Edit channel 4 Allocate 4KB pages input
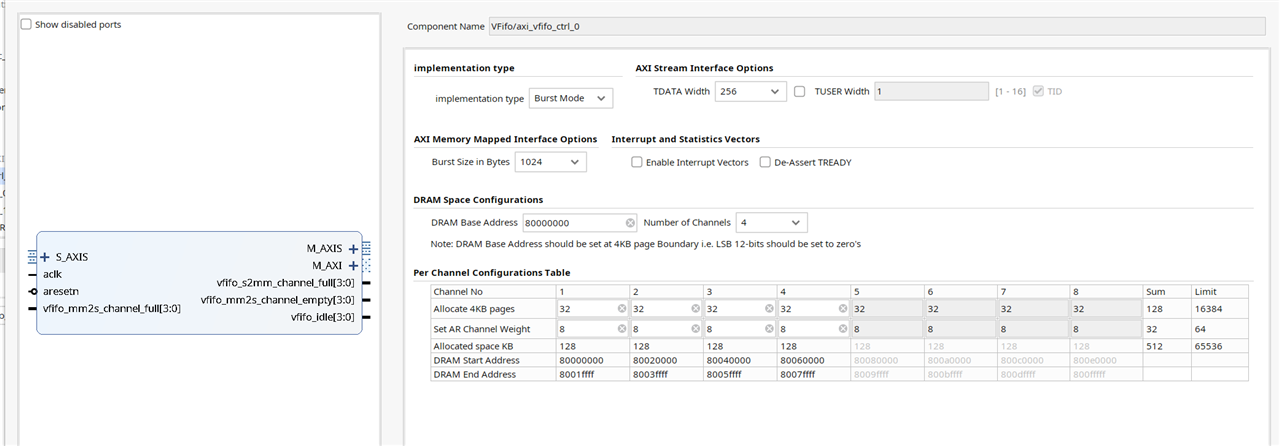 coord(814,309)
